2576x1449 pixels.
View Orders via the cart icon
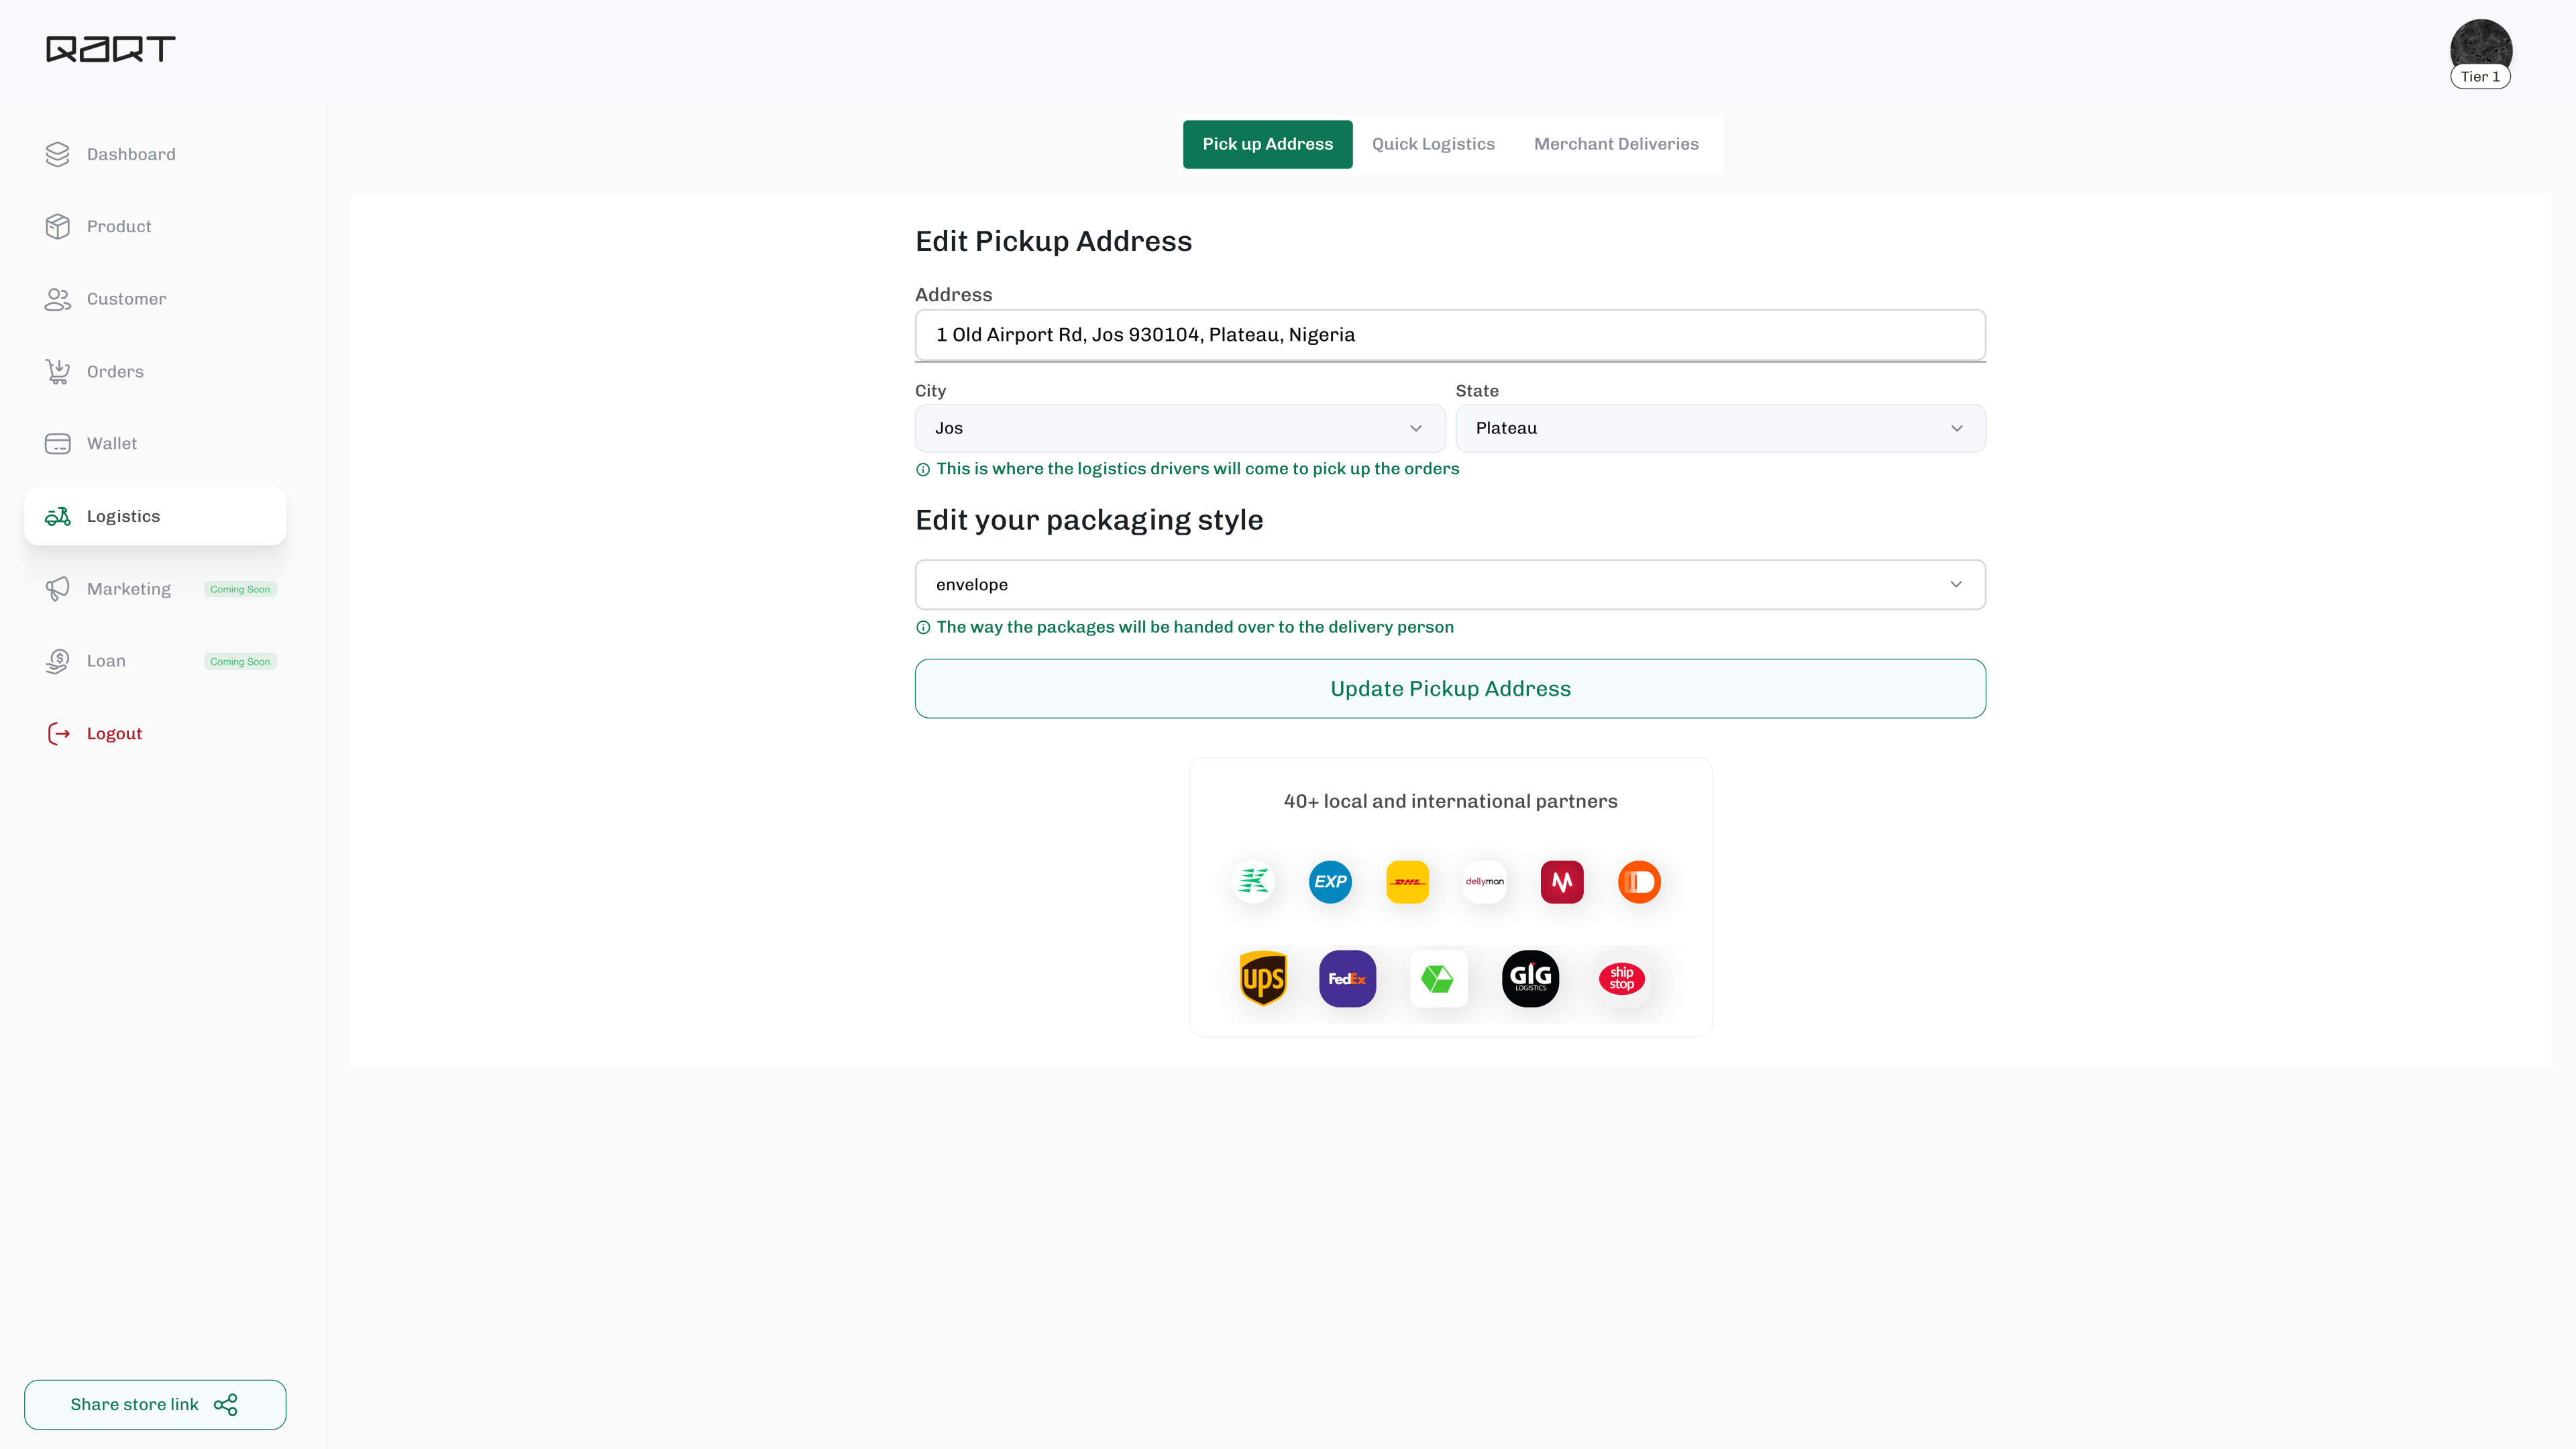pos(57,371)
